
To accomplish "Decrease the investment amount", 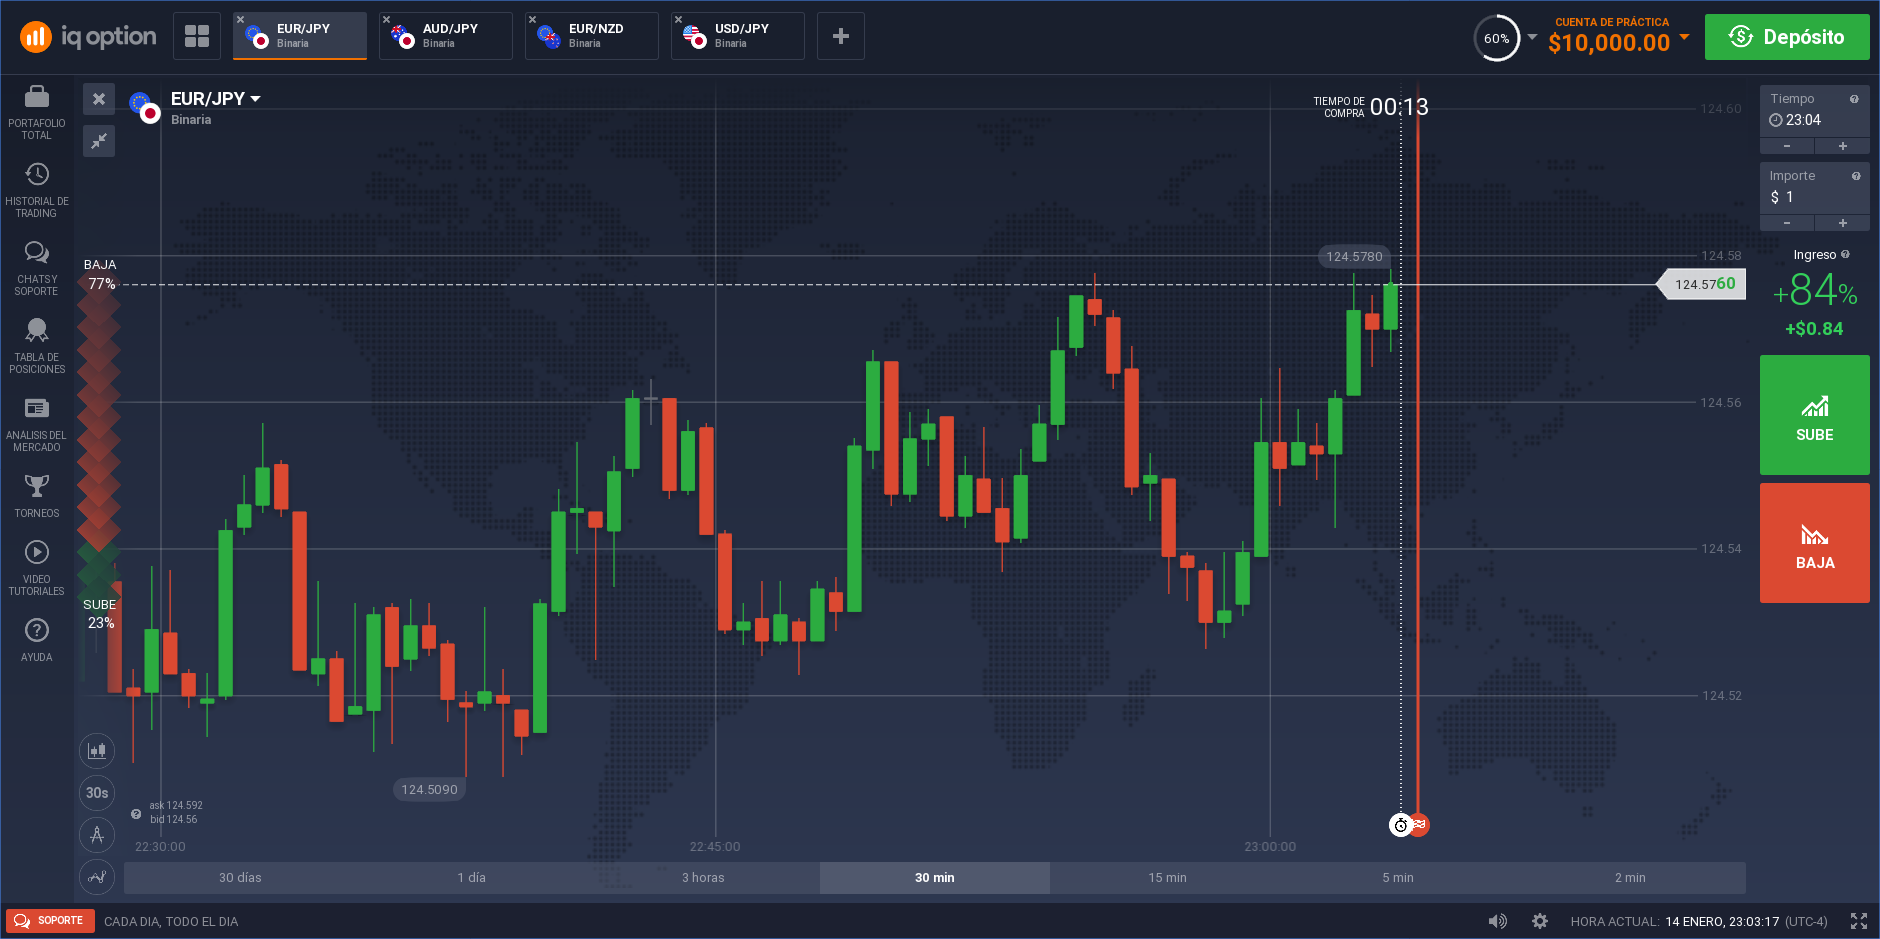I will click(x=1787, y=223).
